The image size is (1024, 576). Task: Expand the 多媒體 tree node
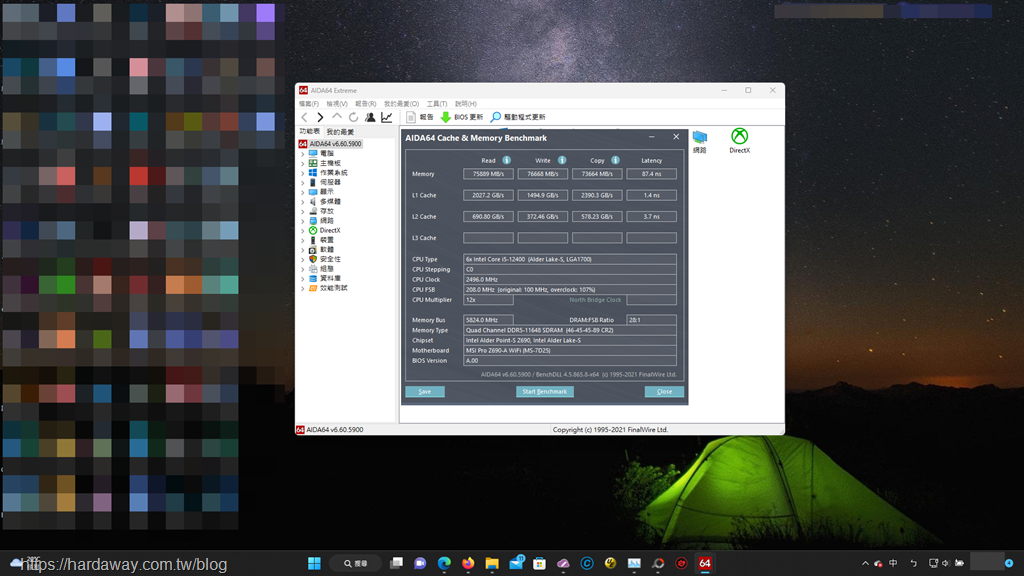(x=302, y=202)
